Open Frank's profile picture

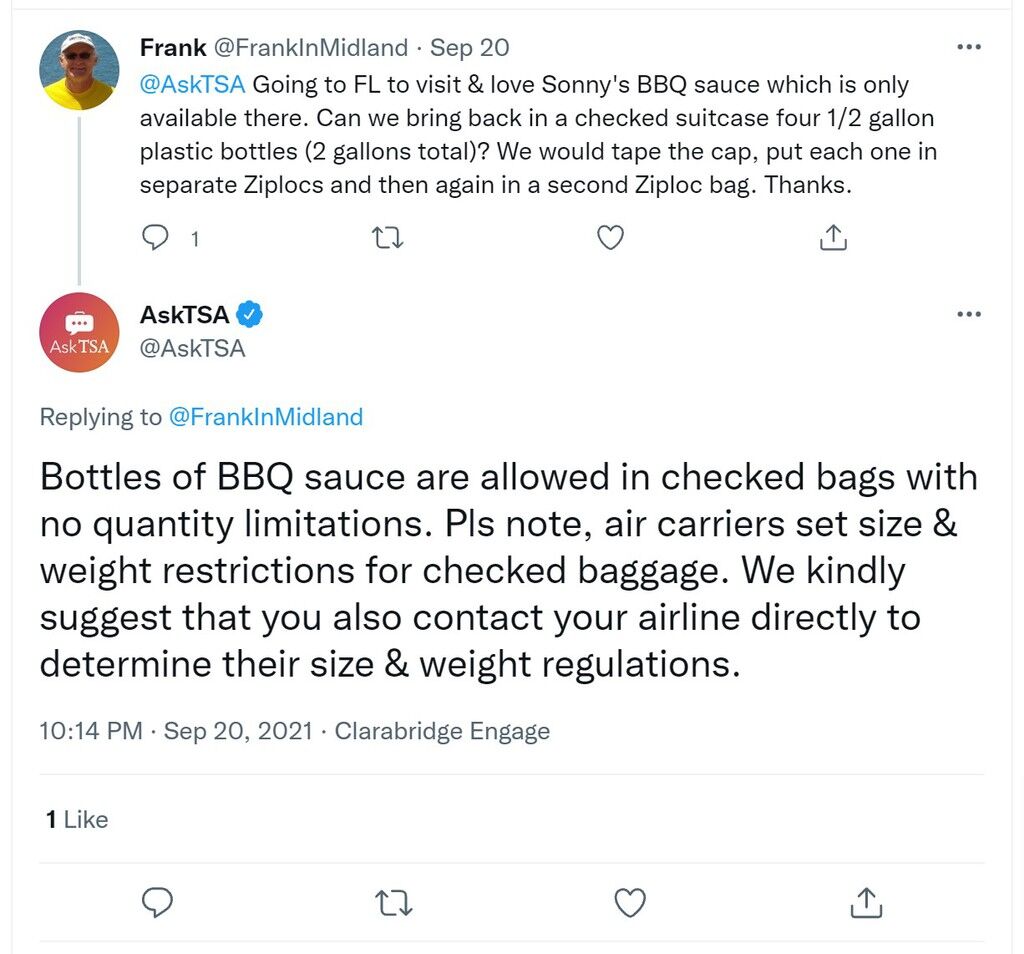click(x=79, y=70)
